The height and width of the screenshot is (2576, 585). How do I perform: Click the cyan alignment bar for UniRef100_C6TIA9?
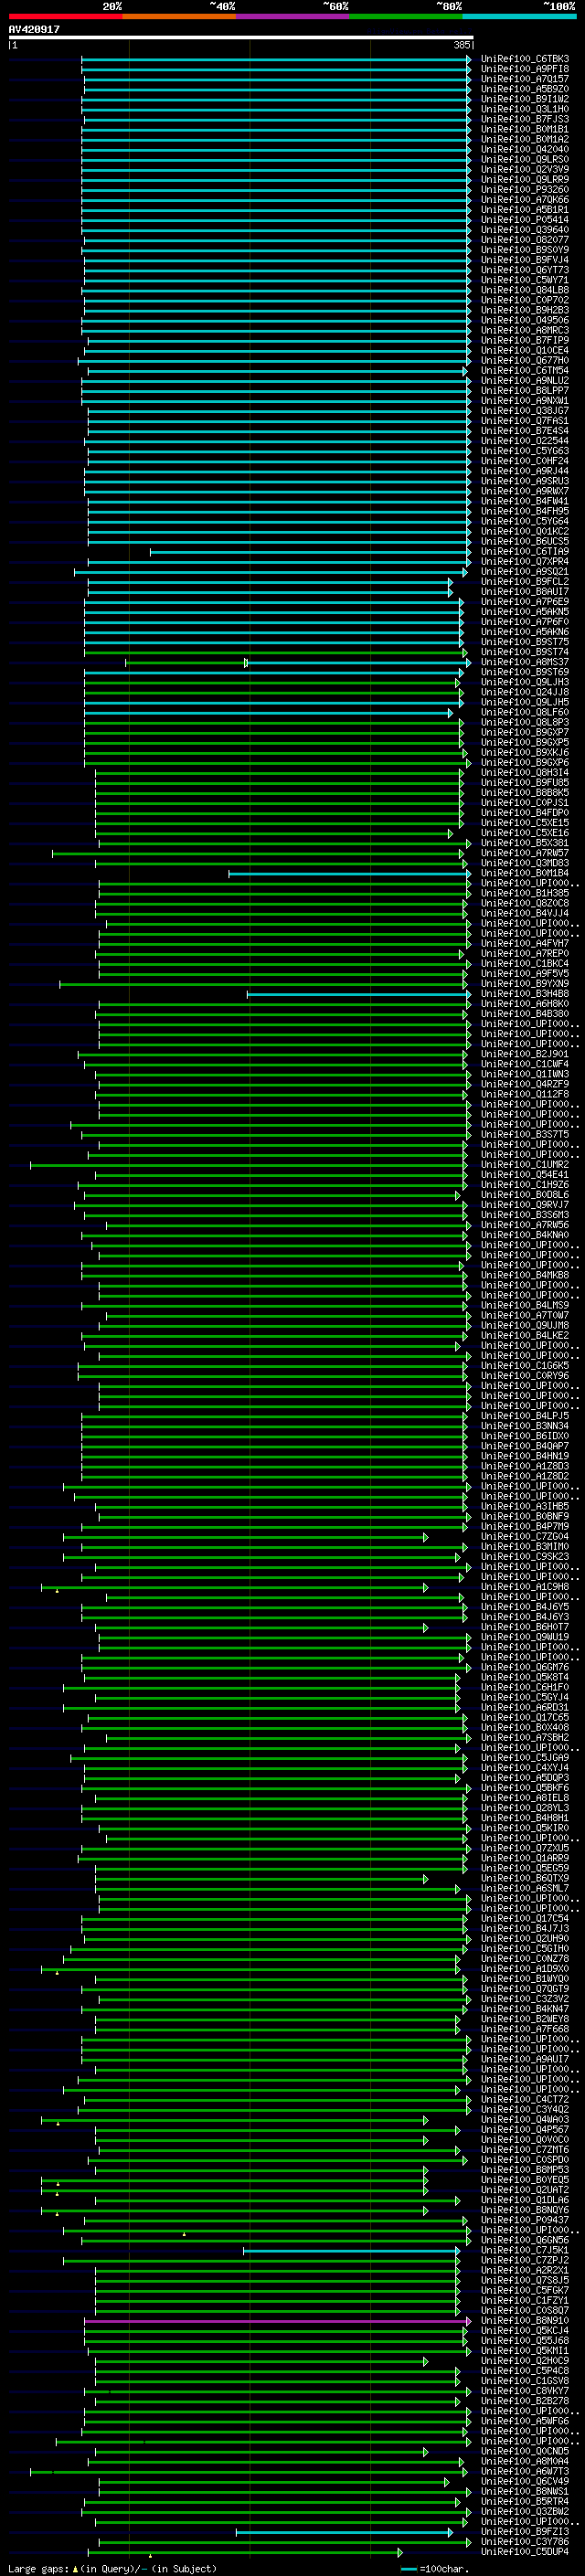click(310, 552)
